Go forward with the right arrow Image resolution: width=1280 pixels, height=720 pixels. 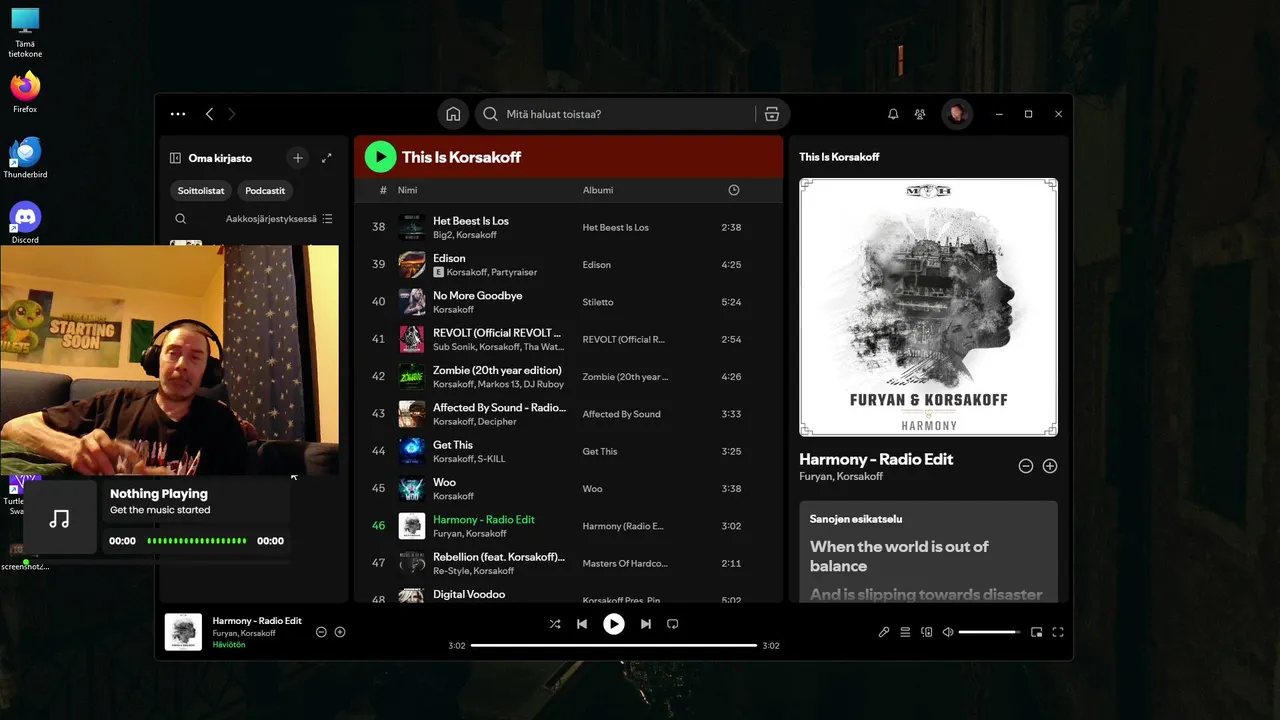point(232,114)
